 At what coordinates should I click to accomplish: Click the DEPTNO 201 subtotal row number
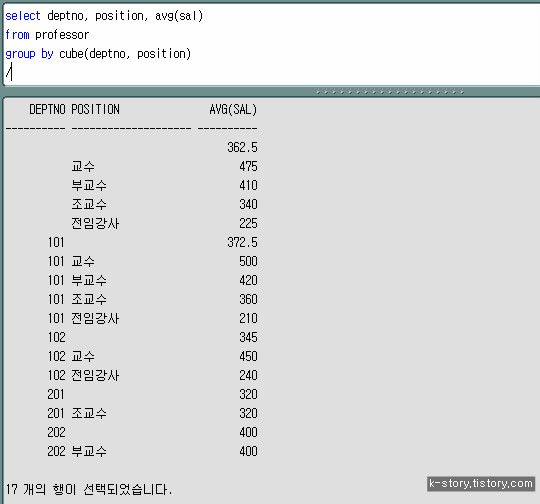[x=56, y=394]
